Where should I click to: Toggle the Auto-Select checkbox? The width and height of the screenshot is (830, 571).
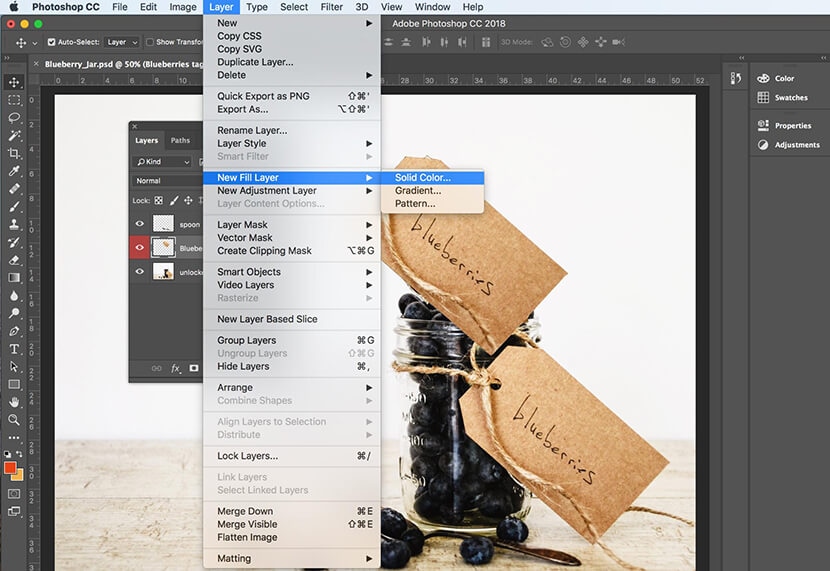point(51,43)
